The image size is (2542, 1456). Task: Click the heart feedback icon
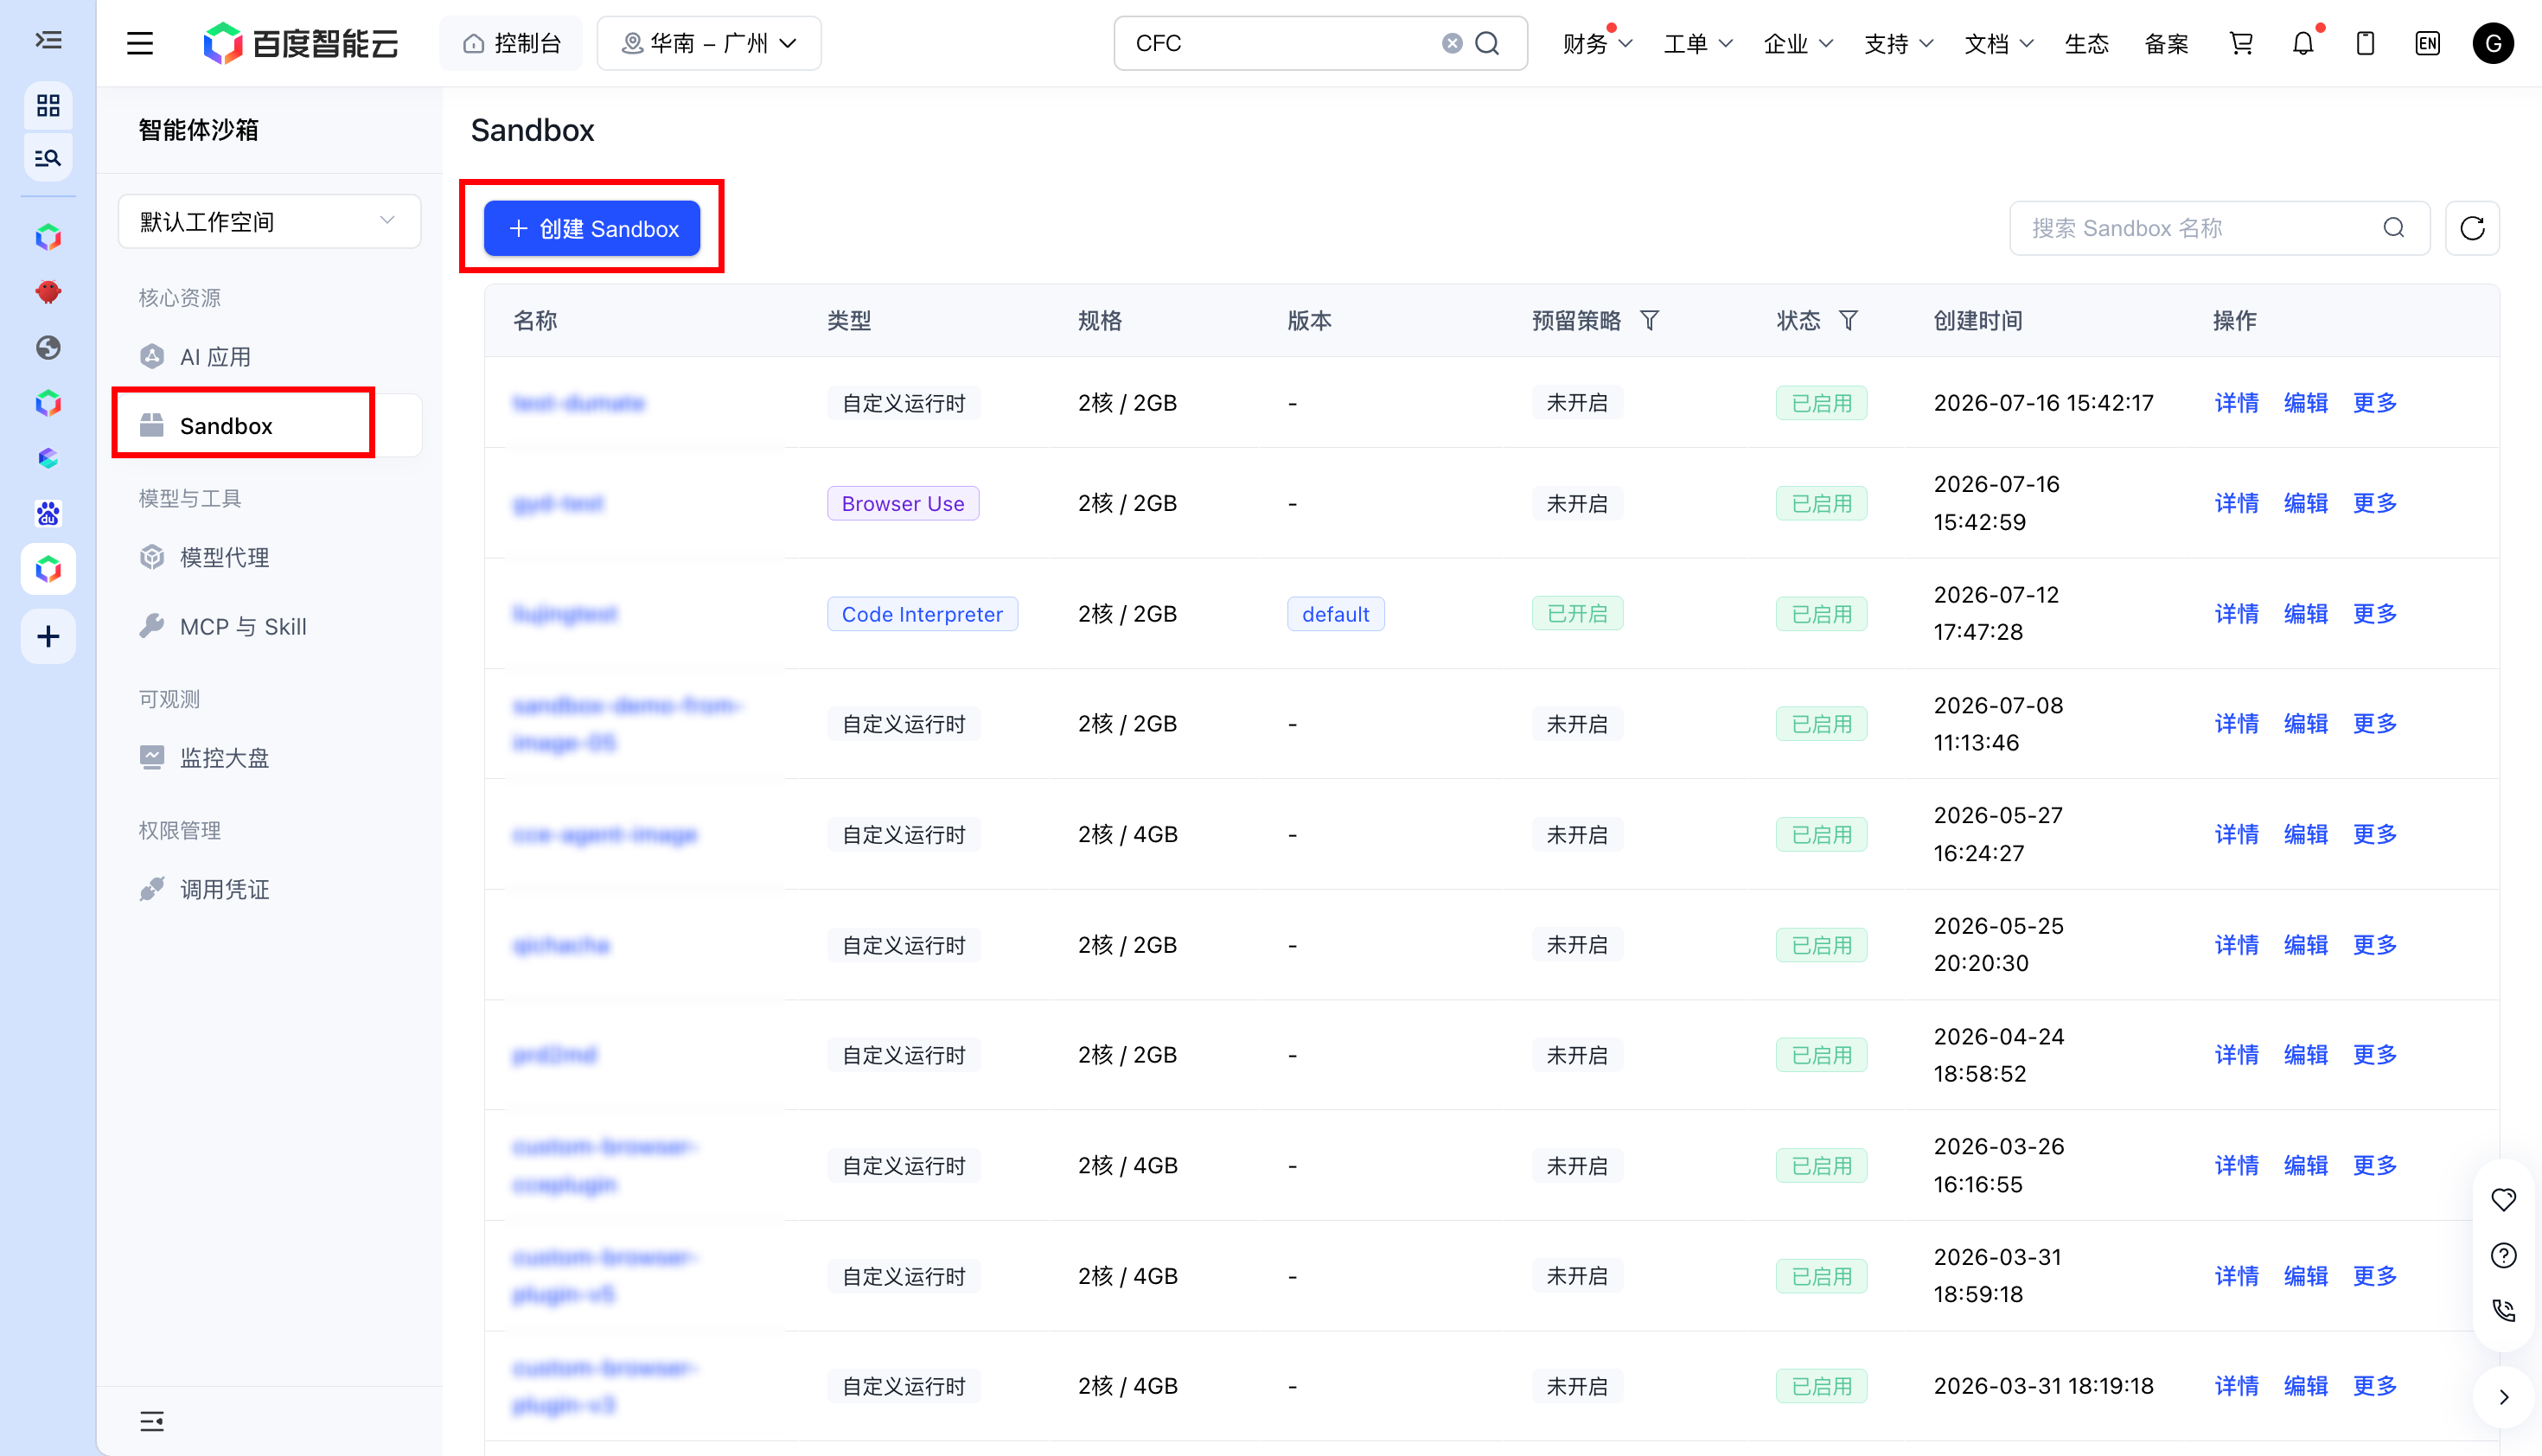click(2503, 1199)
